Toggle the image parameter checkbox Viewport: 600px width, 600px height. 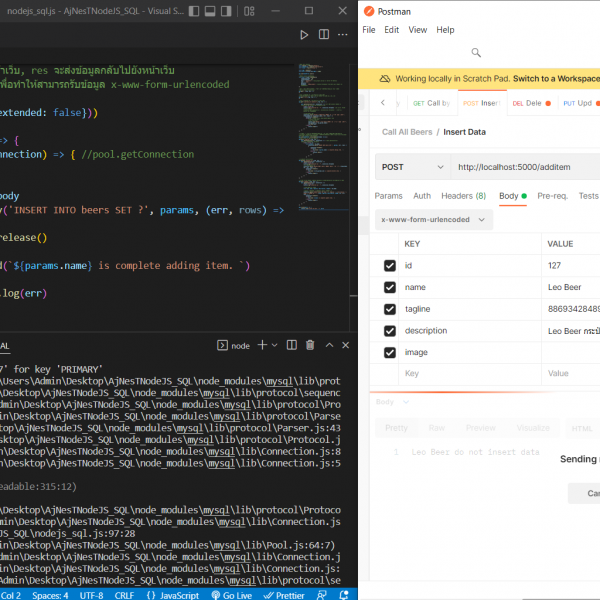pyautogui.click(x=390, y=352)
